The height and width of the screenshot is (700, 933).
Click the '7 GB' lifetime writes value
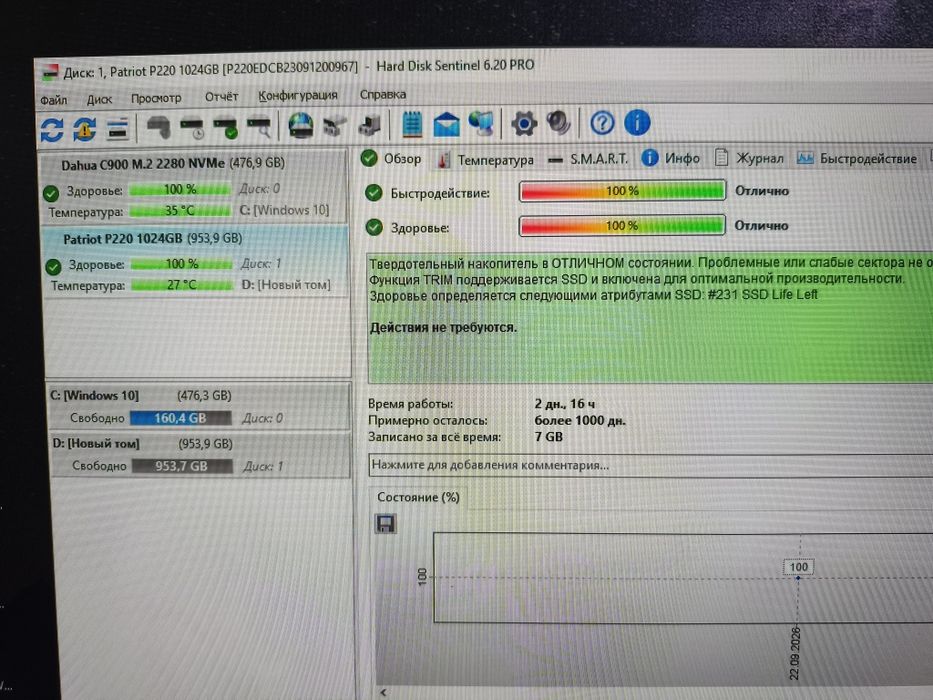pyautogui.click(x=549, y=437)
